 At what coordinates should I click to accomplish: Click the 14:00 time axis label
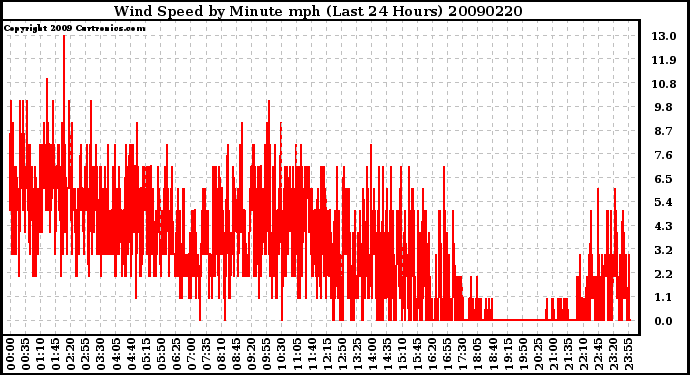[372, 354]
